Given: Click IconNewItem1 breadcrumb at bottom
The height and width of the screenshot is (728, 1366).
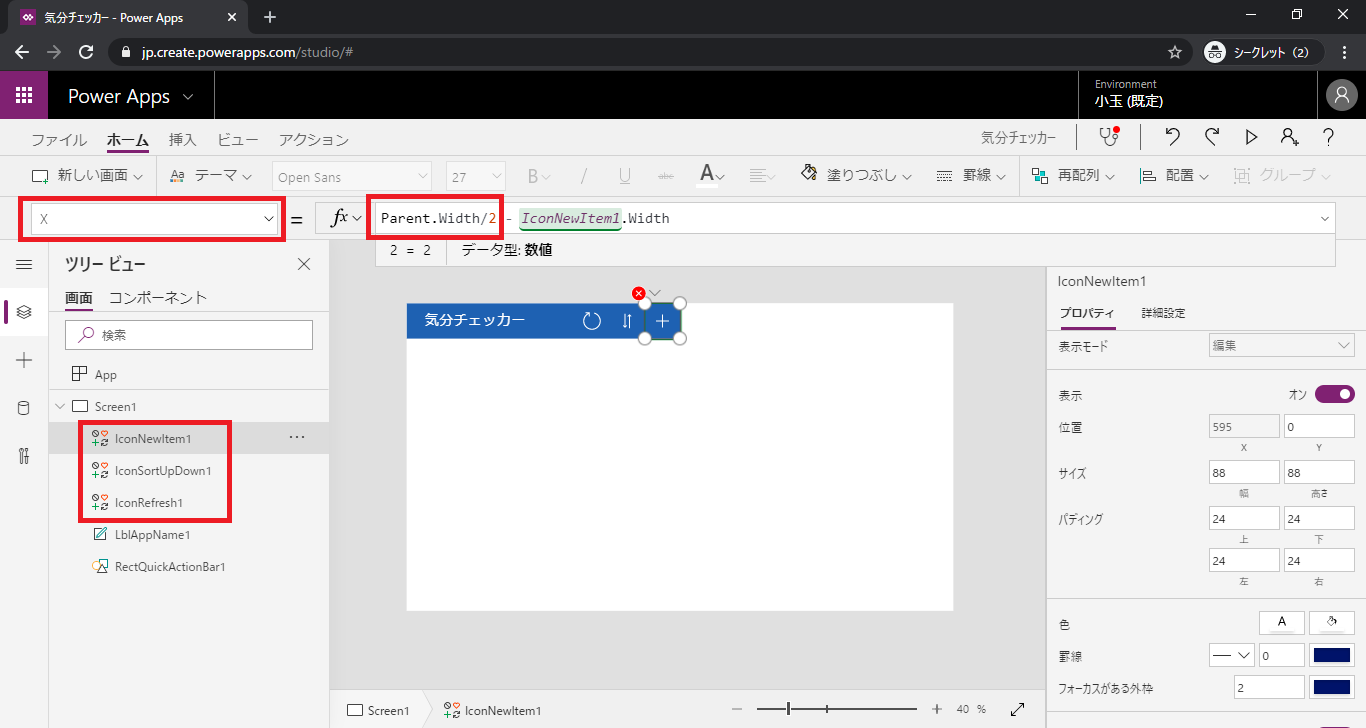Looking at the screenshot, I should pyautogui.click(x=492, y=710).
